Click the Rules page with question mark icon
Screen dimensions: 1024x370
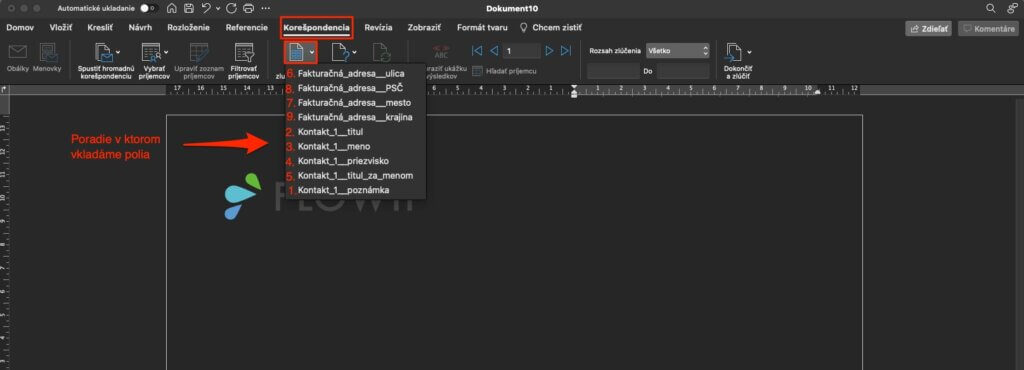point(340,53)
